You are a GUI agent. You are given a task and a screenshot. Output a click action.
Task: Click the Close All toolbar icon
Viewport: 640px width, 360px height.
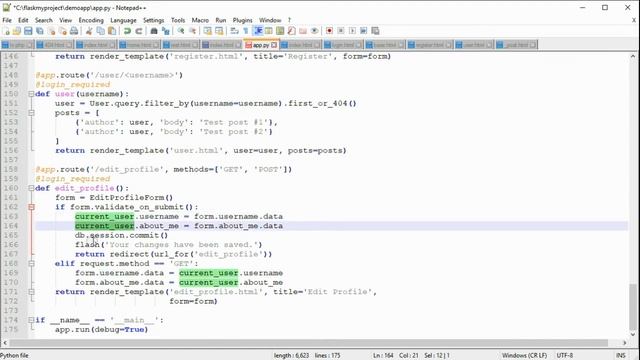click(x=62, y=31)
